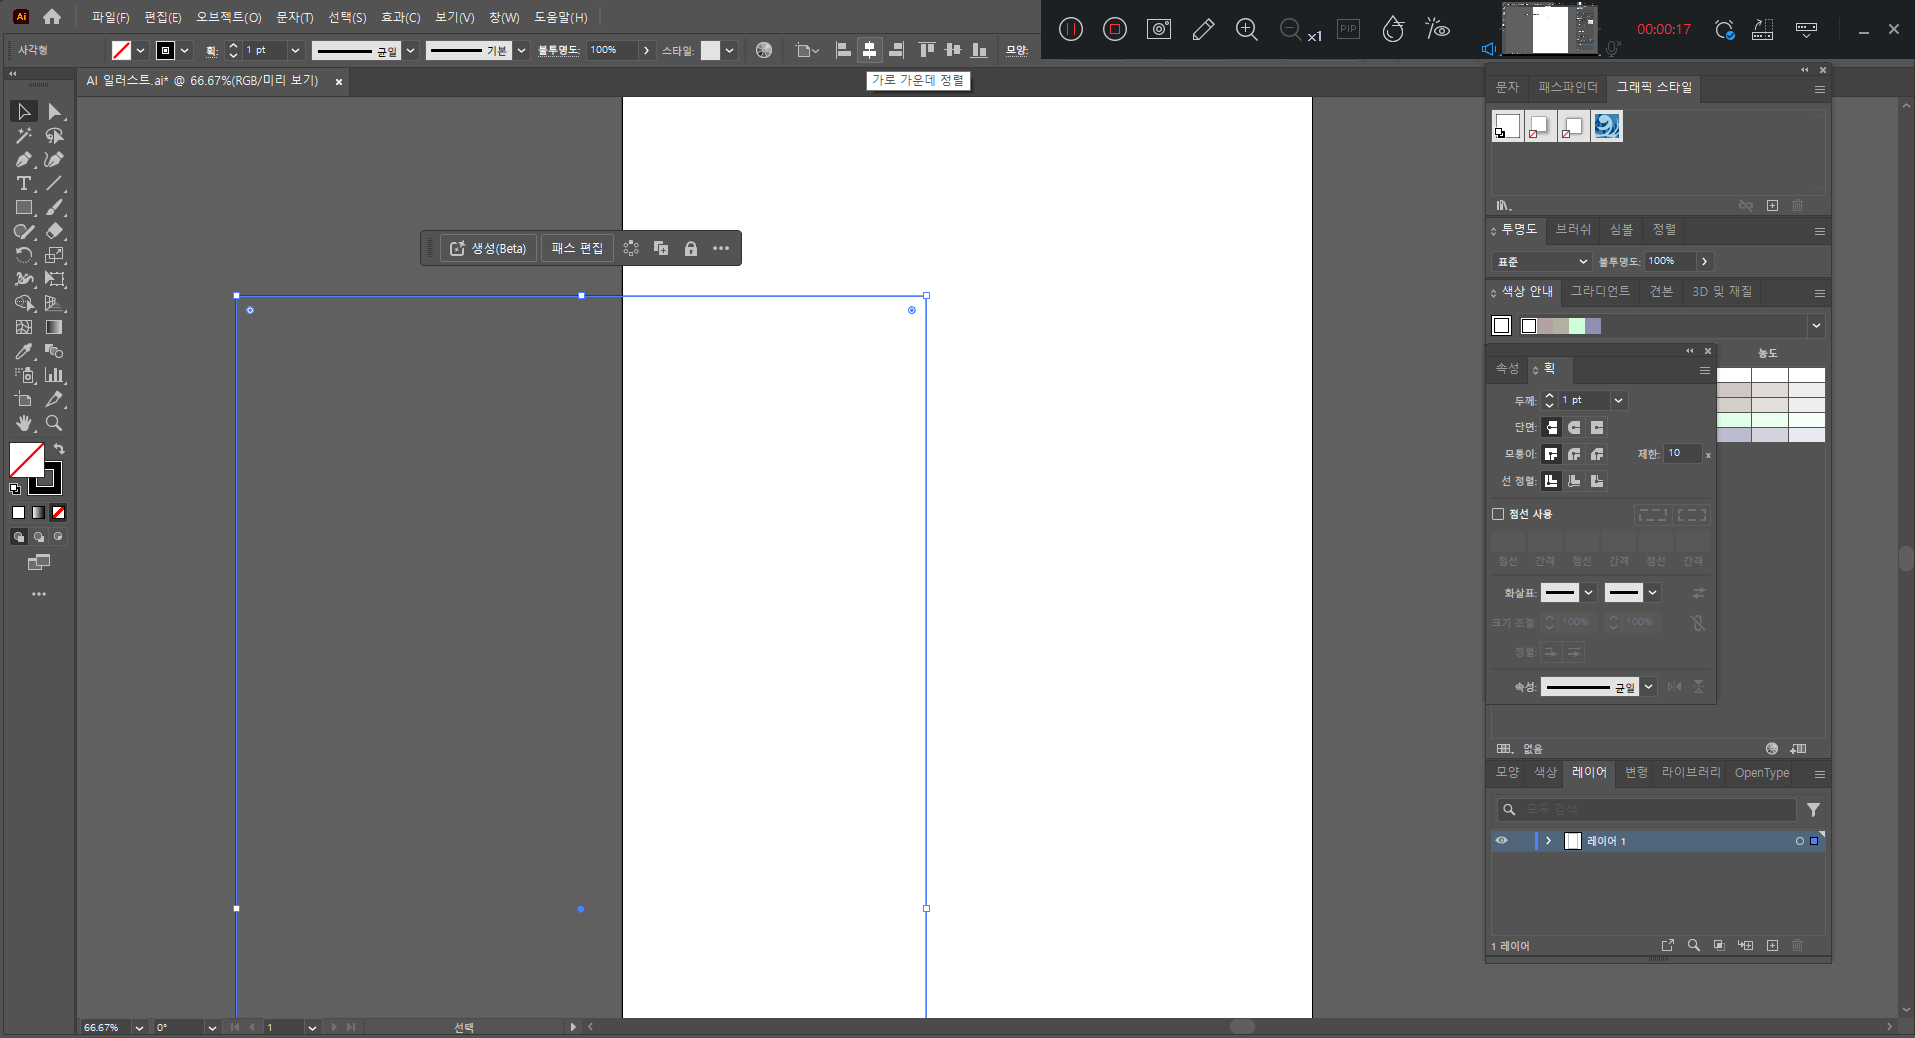Switch to the 변형 tab
This screenshot has height=1038, width=1915.
pos(1636,772)
